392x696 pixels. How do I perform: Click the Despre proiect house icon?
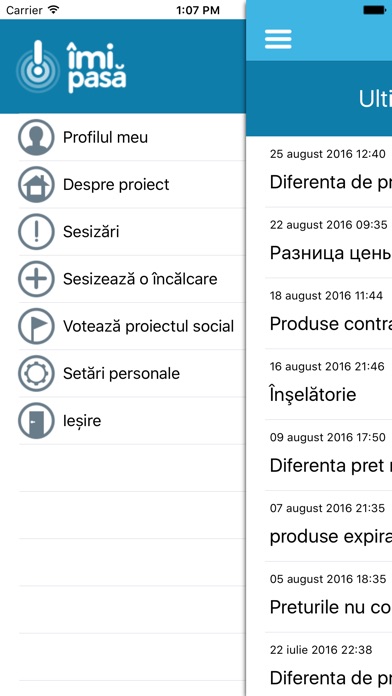36,184
